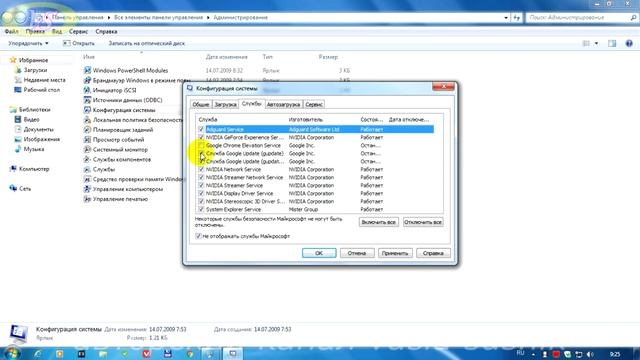Open the address bar history dropdown
This screenshot has width=640, height=360.
click(506, 18)
